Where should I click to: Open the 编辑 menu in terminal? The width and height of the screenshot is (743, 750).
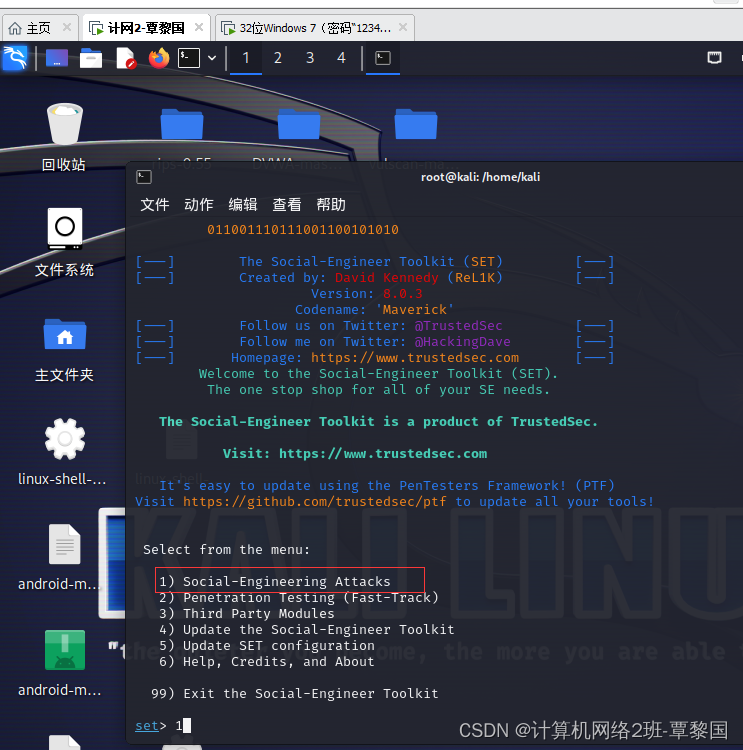243,205
